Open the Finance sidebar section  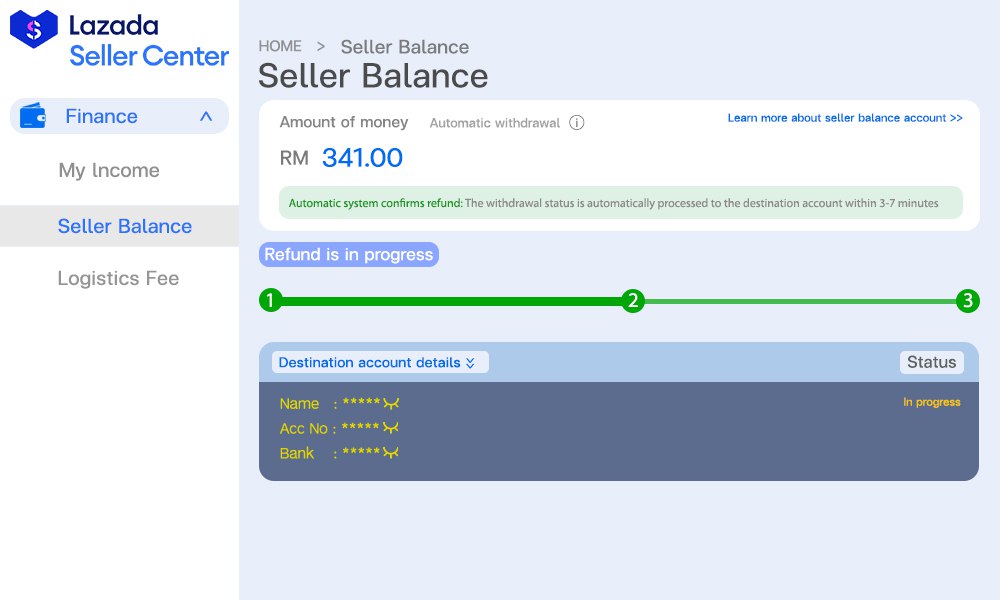pyautogui.click(x=101, y=116)
